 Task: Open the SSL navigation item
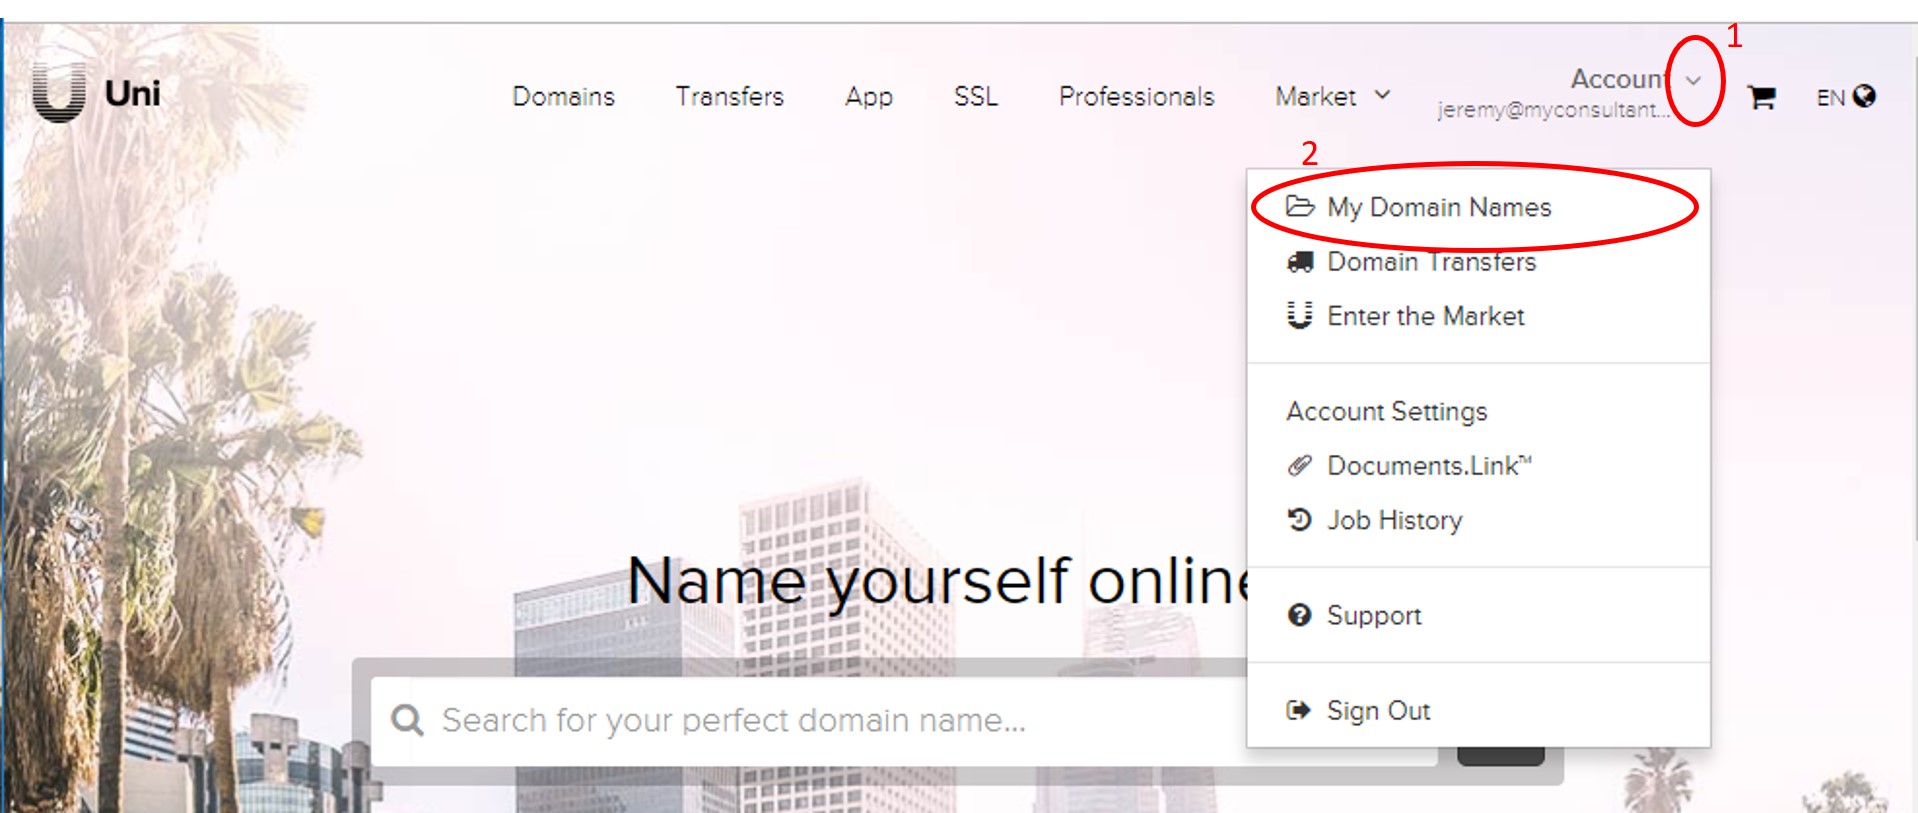(975, 96)
